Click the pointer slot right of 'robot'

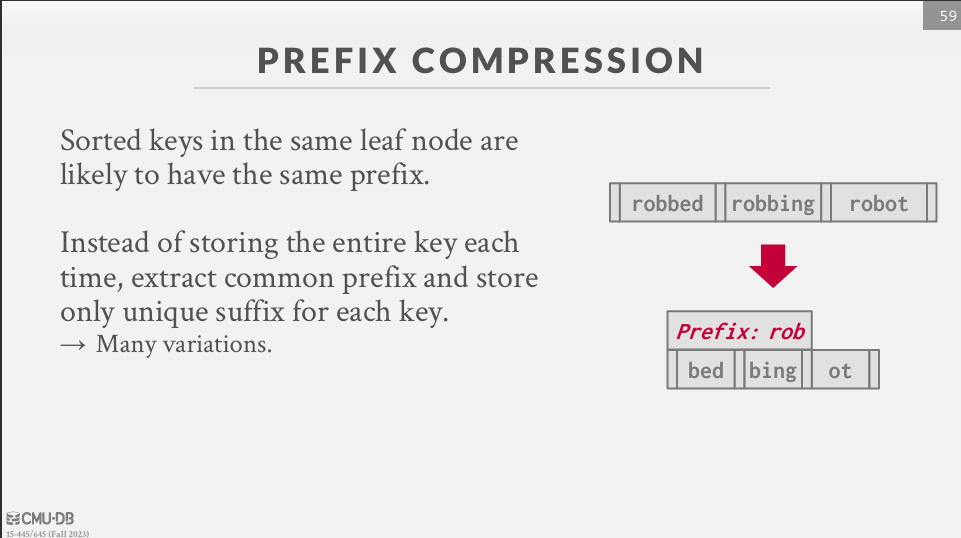click(932, 203)
